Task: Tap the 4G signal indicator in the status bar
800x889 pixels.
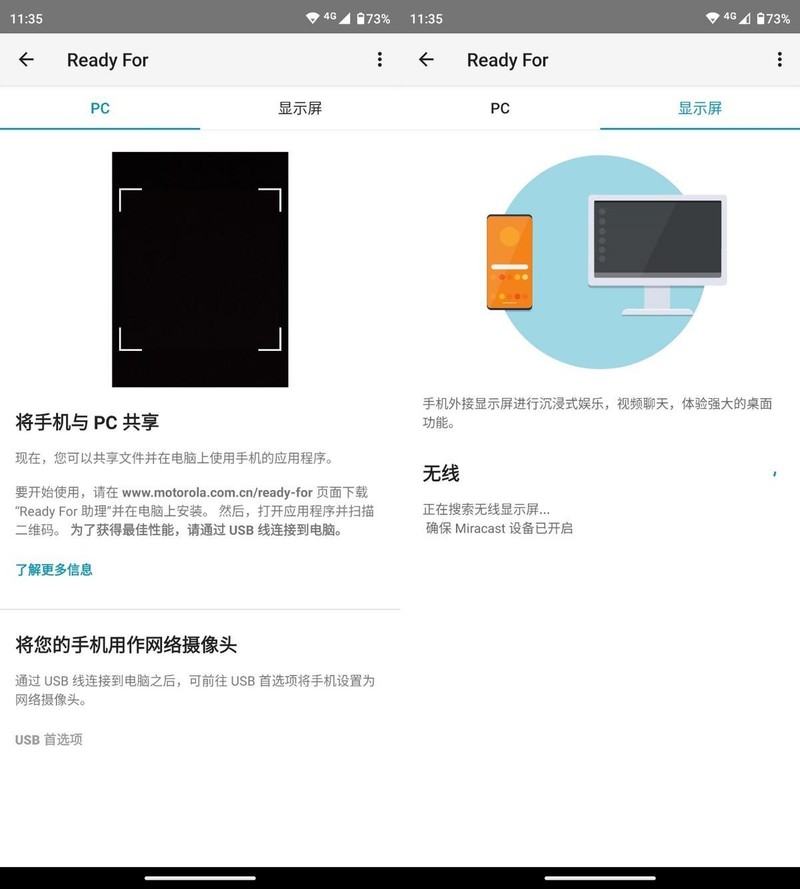Action: tap(330, 16)
